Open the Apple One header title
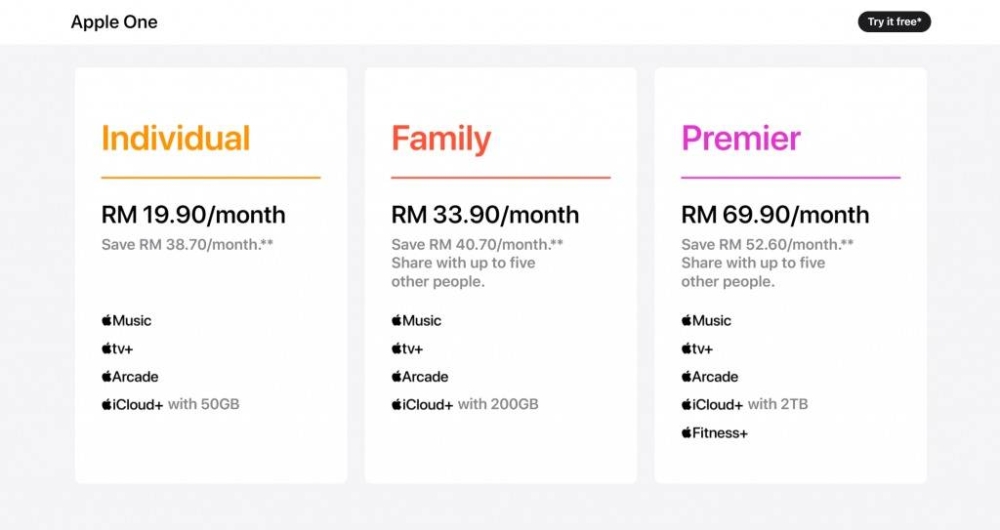This screenshot has width=1000, height=530. click(114, 22)
